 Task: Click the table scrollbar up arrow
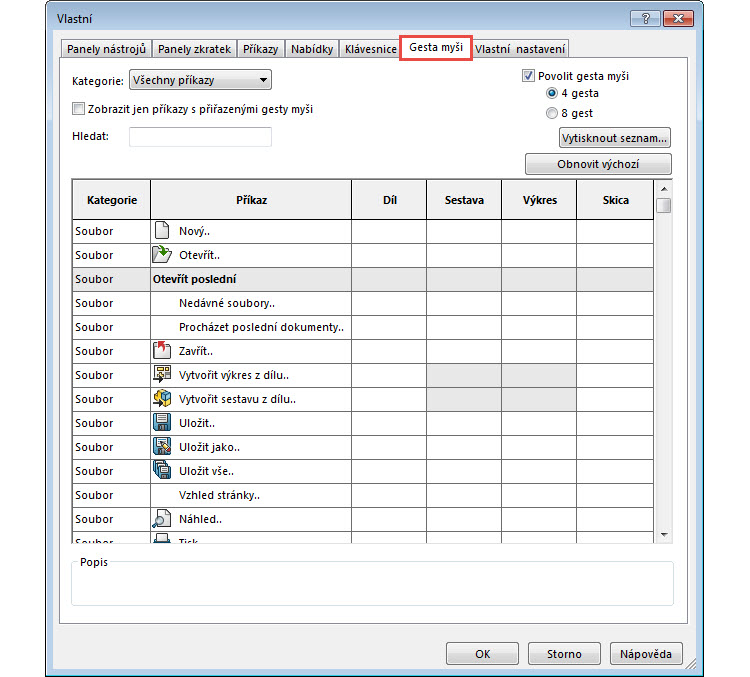pyautogui.click(x=664, y=189)
